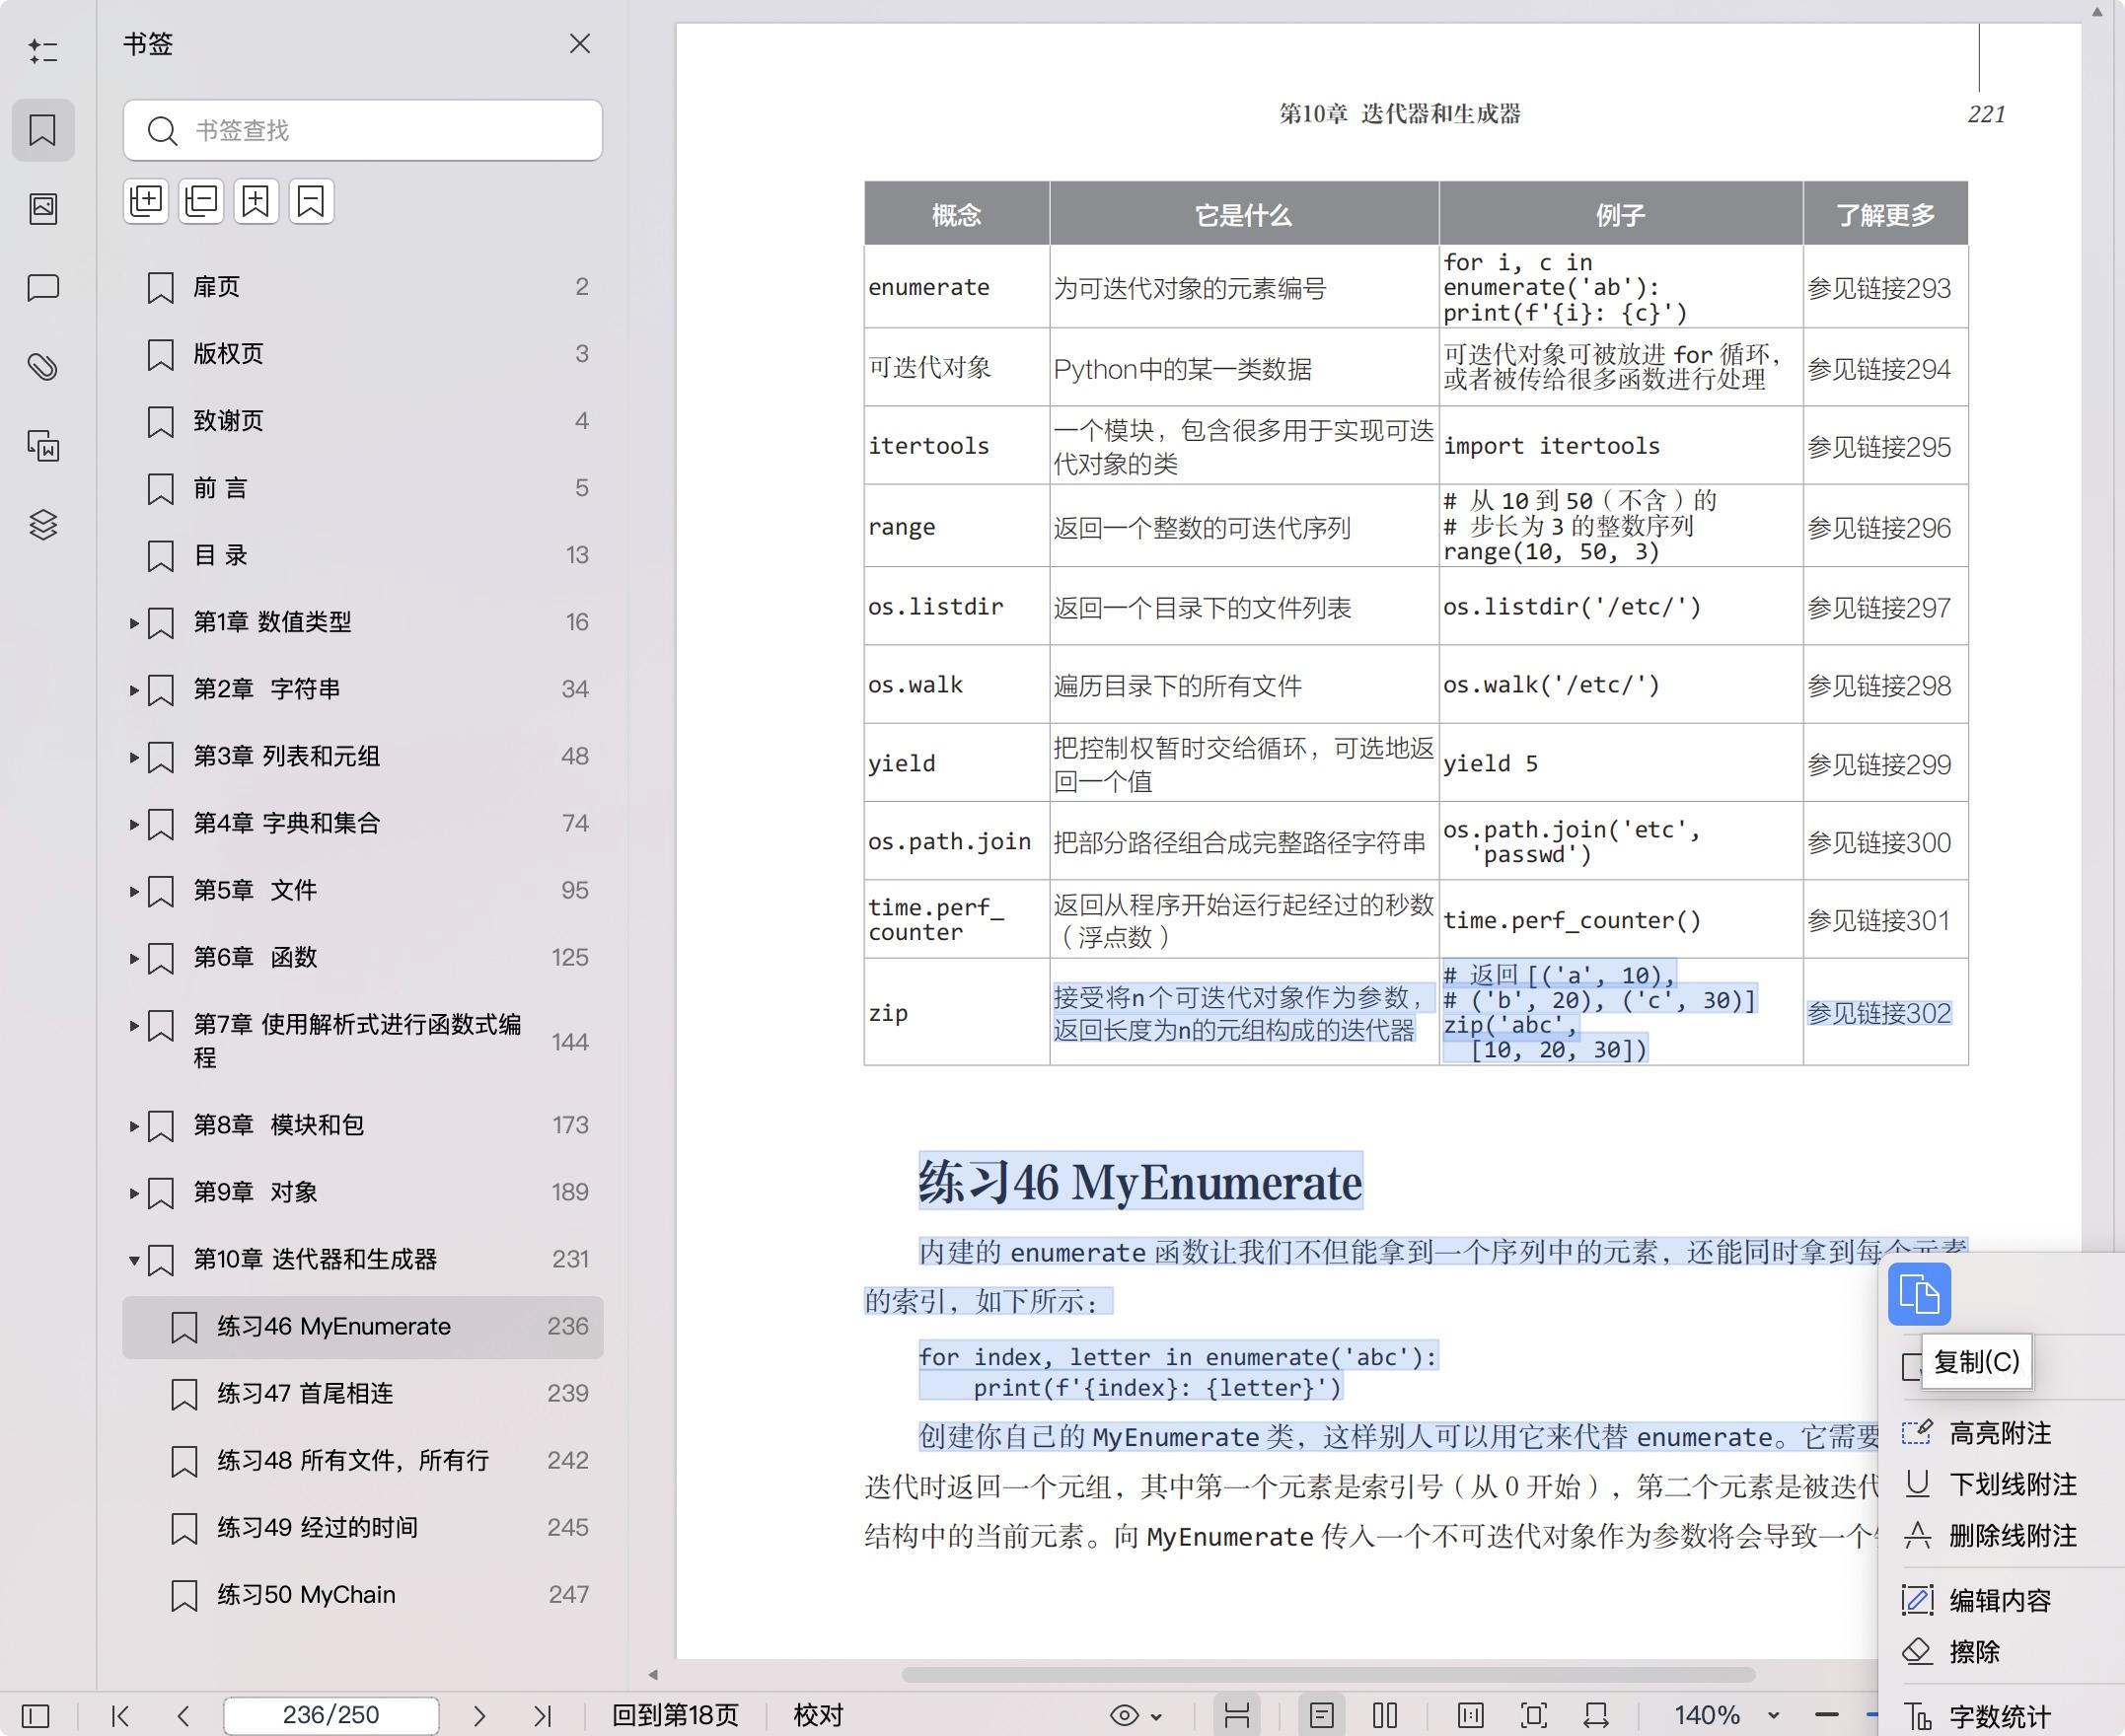Toggle the continuous scrolling mode icon
Viewport: 2125px width, 1736px height.
tap(1237, 1716)
